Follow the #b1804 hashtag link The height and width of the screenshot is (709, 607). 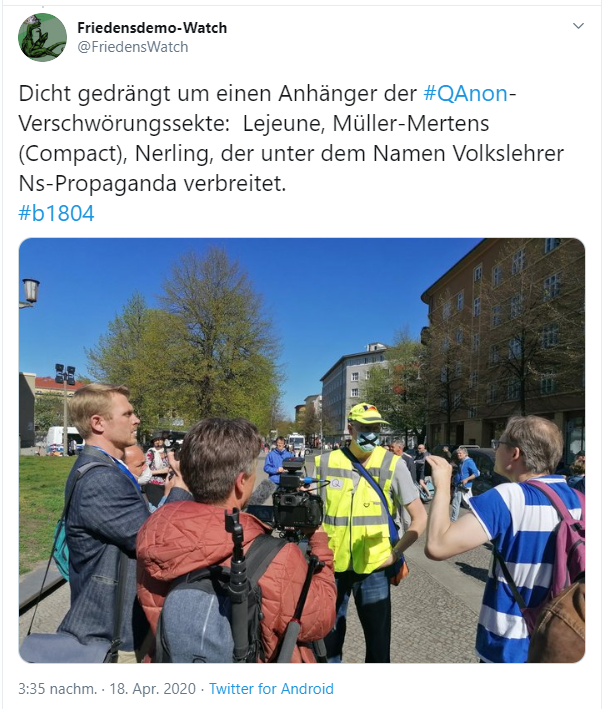(57, 213)
